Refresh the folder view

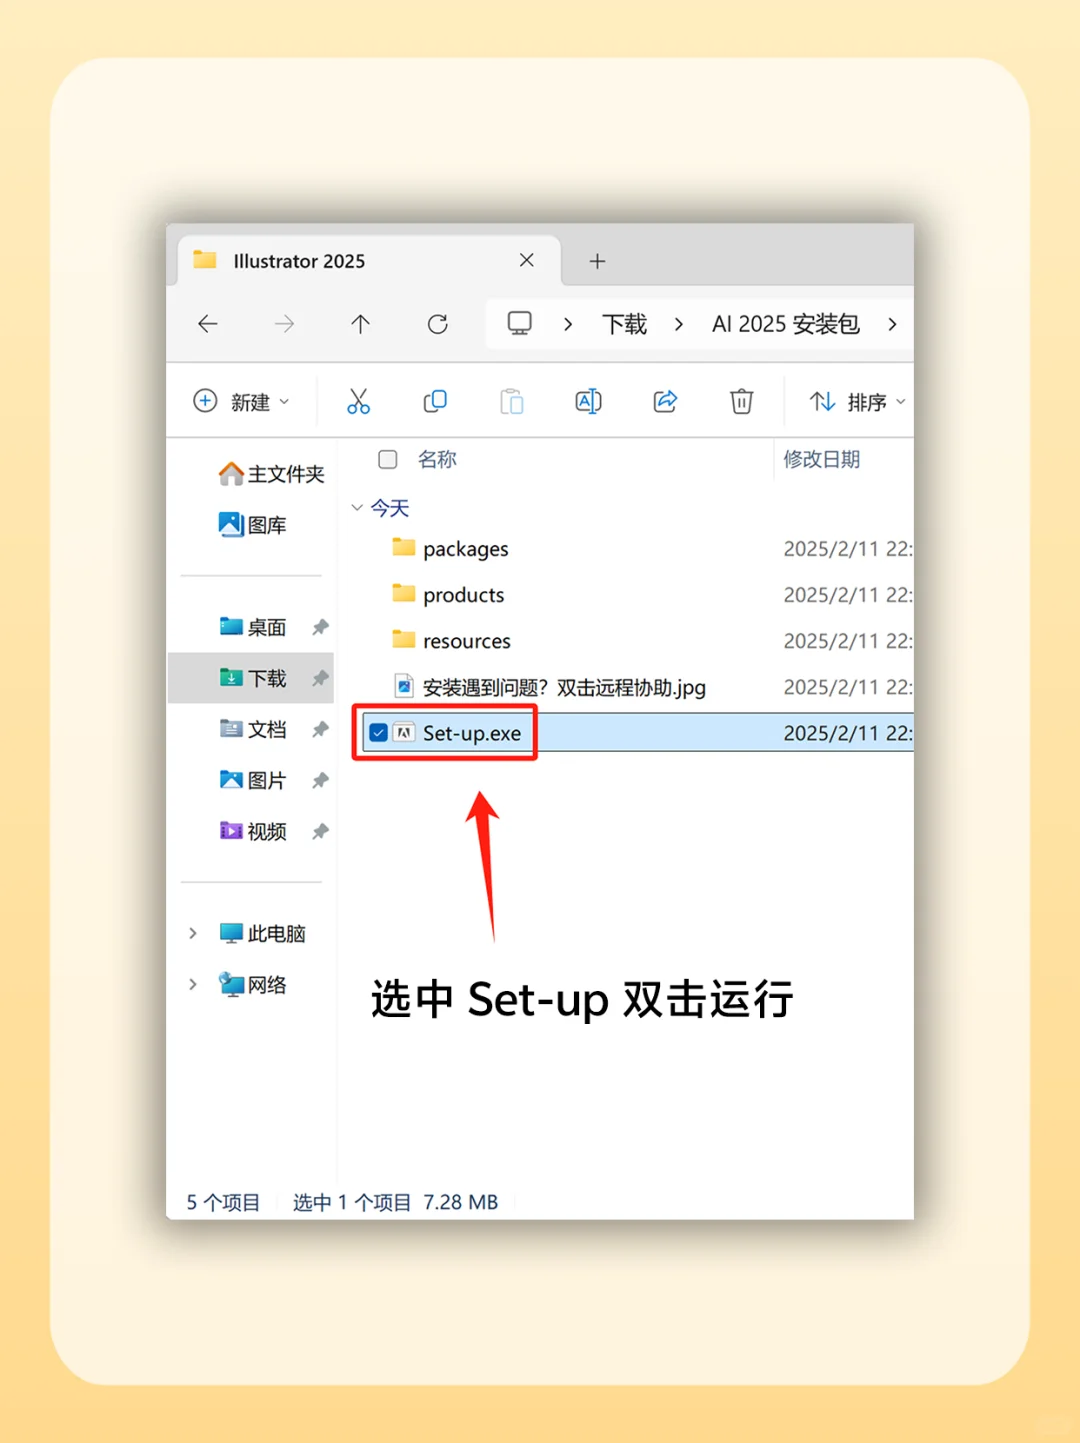click(437, 324)
